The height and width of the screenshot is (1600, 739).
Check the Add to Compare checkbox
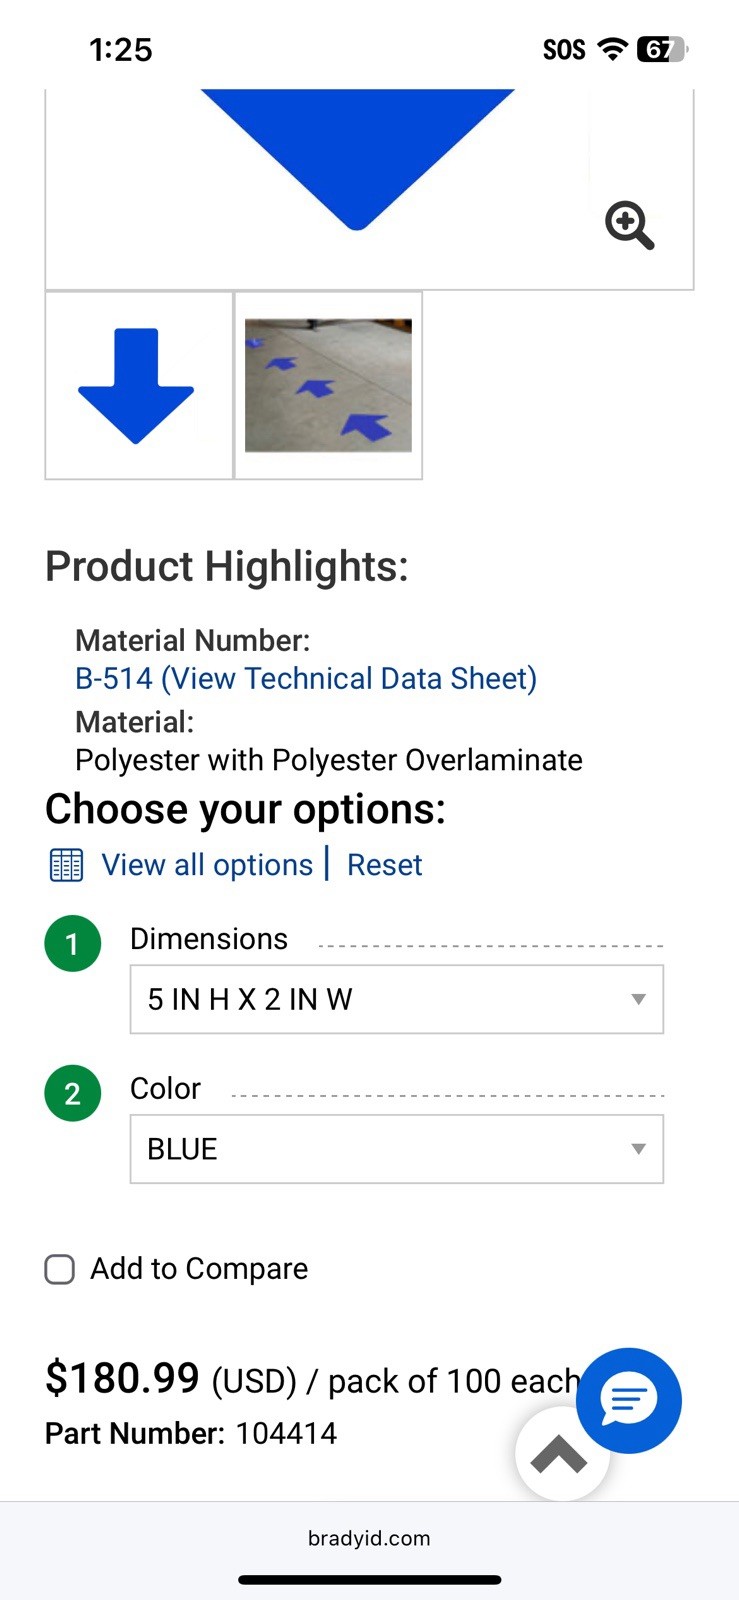click(x=60, y=1269)
